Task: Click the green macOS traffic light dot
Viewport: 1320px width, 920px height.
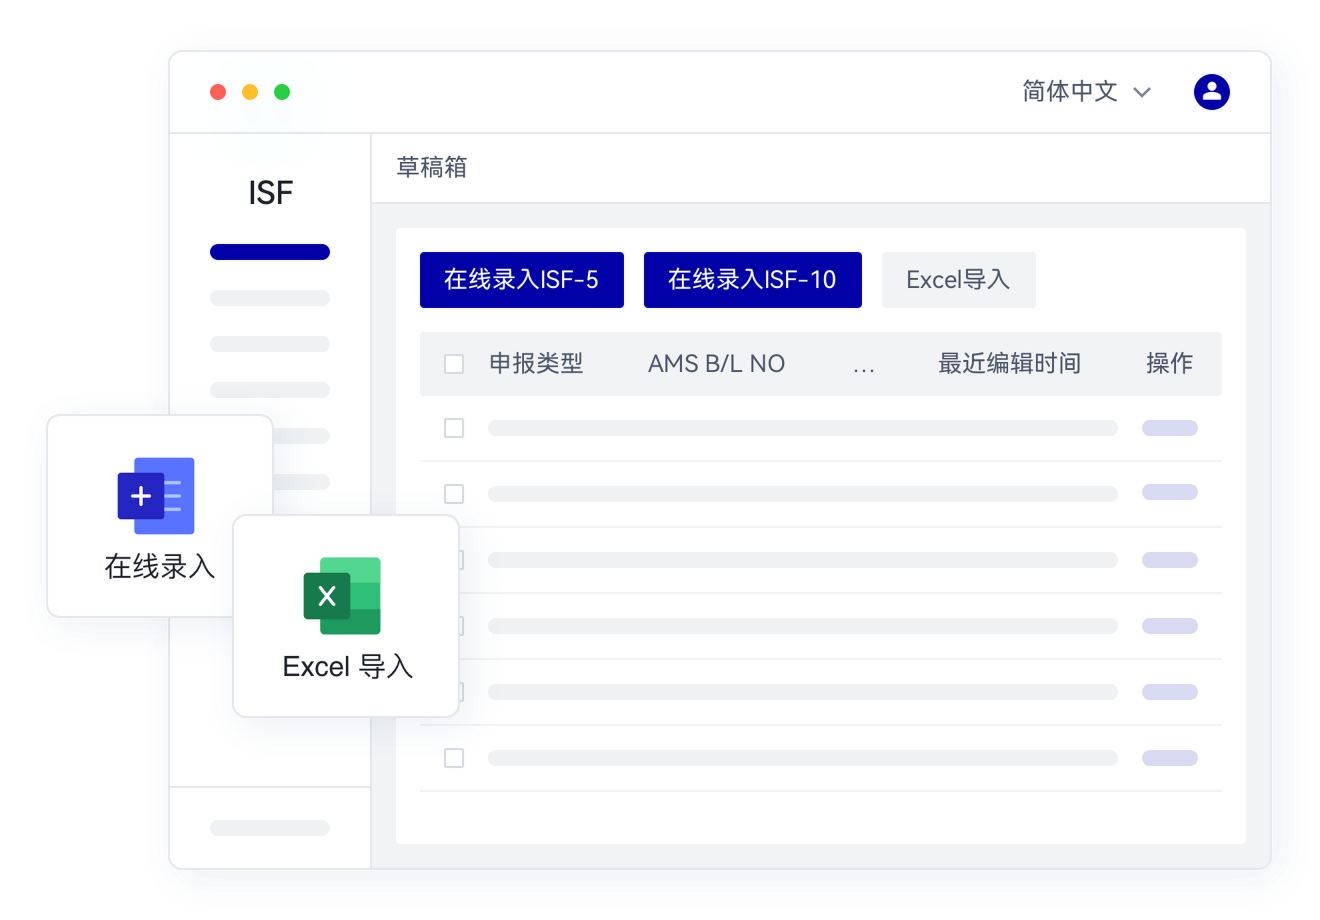Action: 283,91
